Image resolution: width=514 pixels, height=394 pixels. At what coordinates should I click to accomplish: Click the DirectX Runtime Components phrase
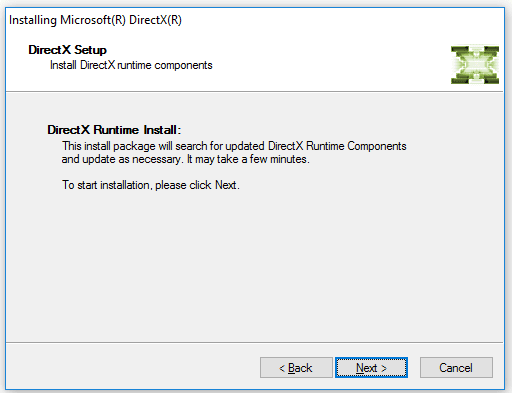(x=337, y=146)
